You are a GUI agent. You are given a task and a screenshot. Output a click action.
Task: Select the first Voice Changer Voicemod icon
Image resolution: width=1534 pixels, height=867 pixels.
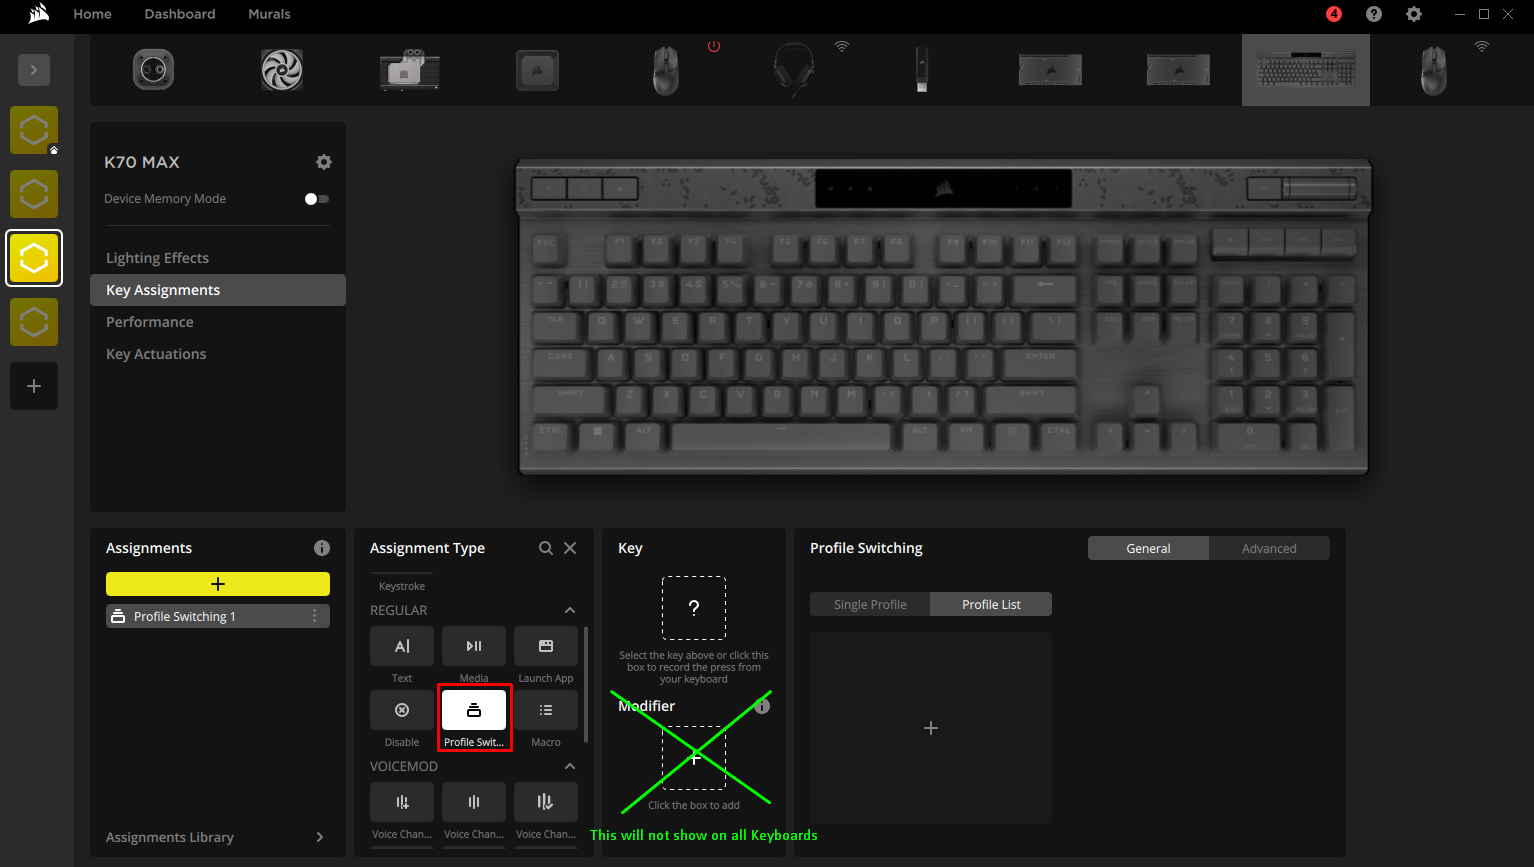[401, 801]
